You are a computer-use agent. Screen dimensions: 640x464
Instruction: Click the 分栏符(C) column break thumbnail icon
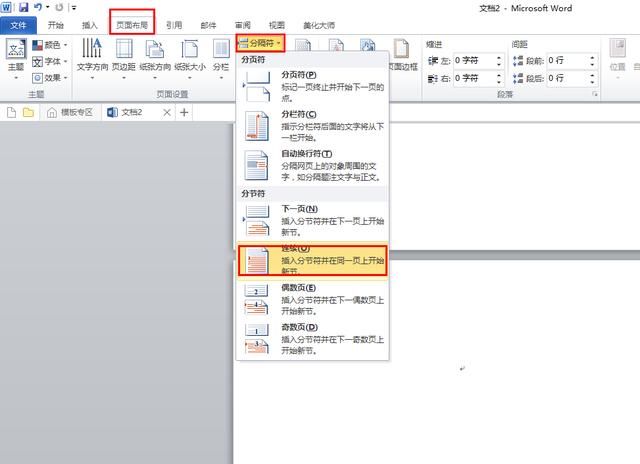[x=256, y=126]
